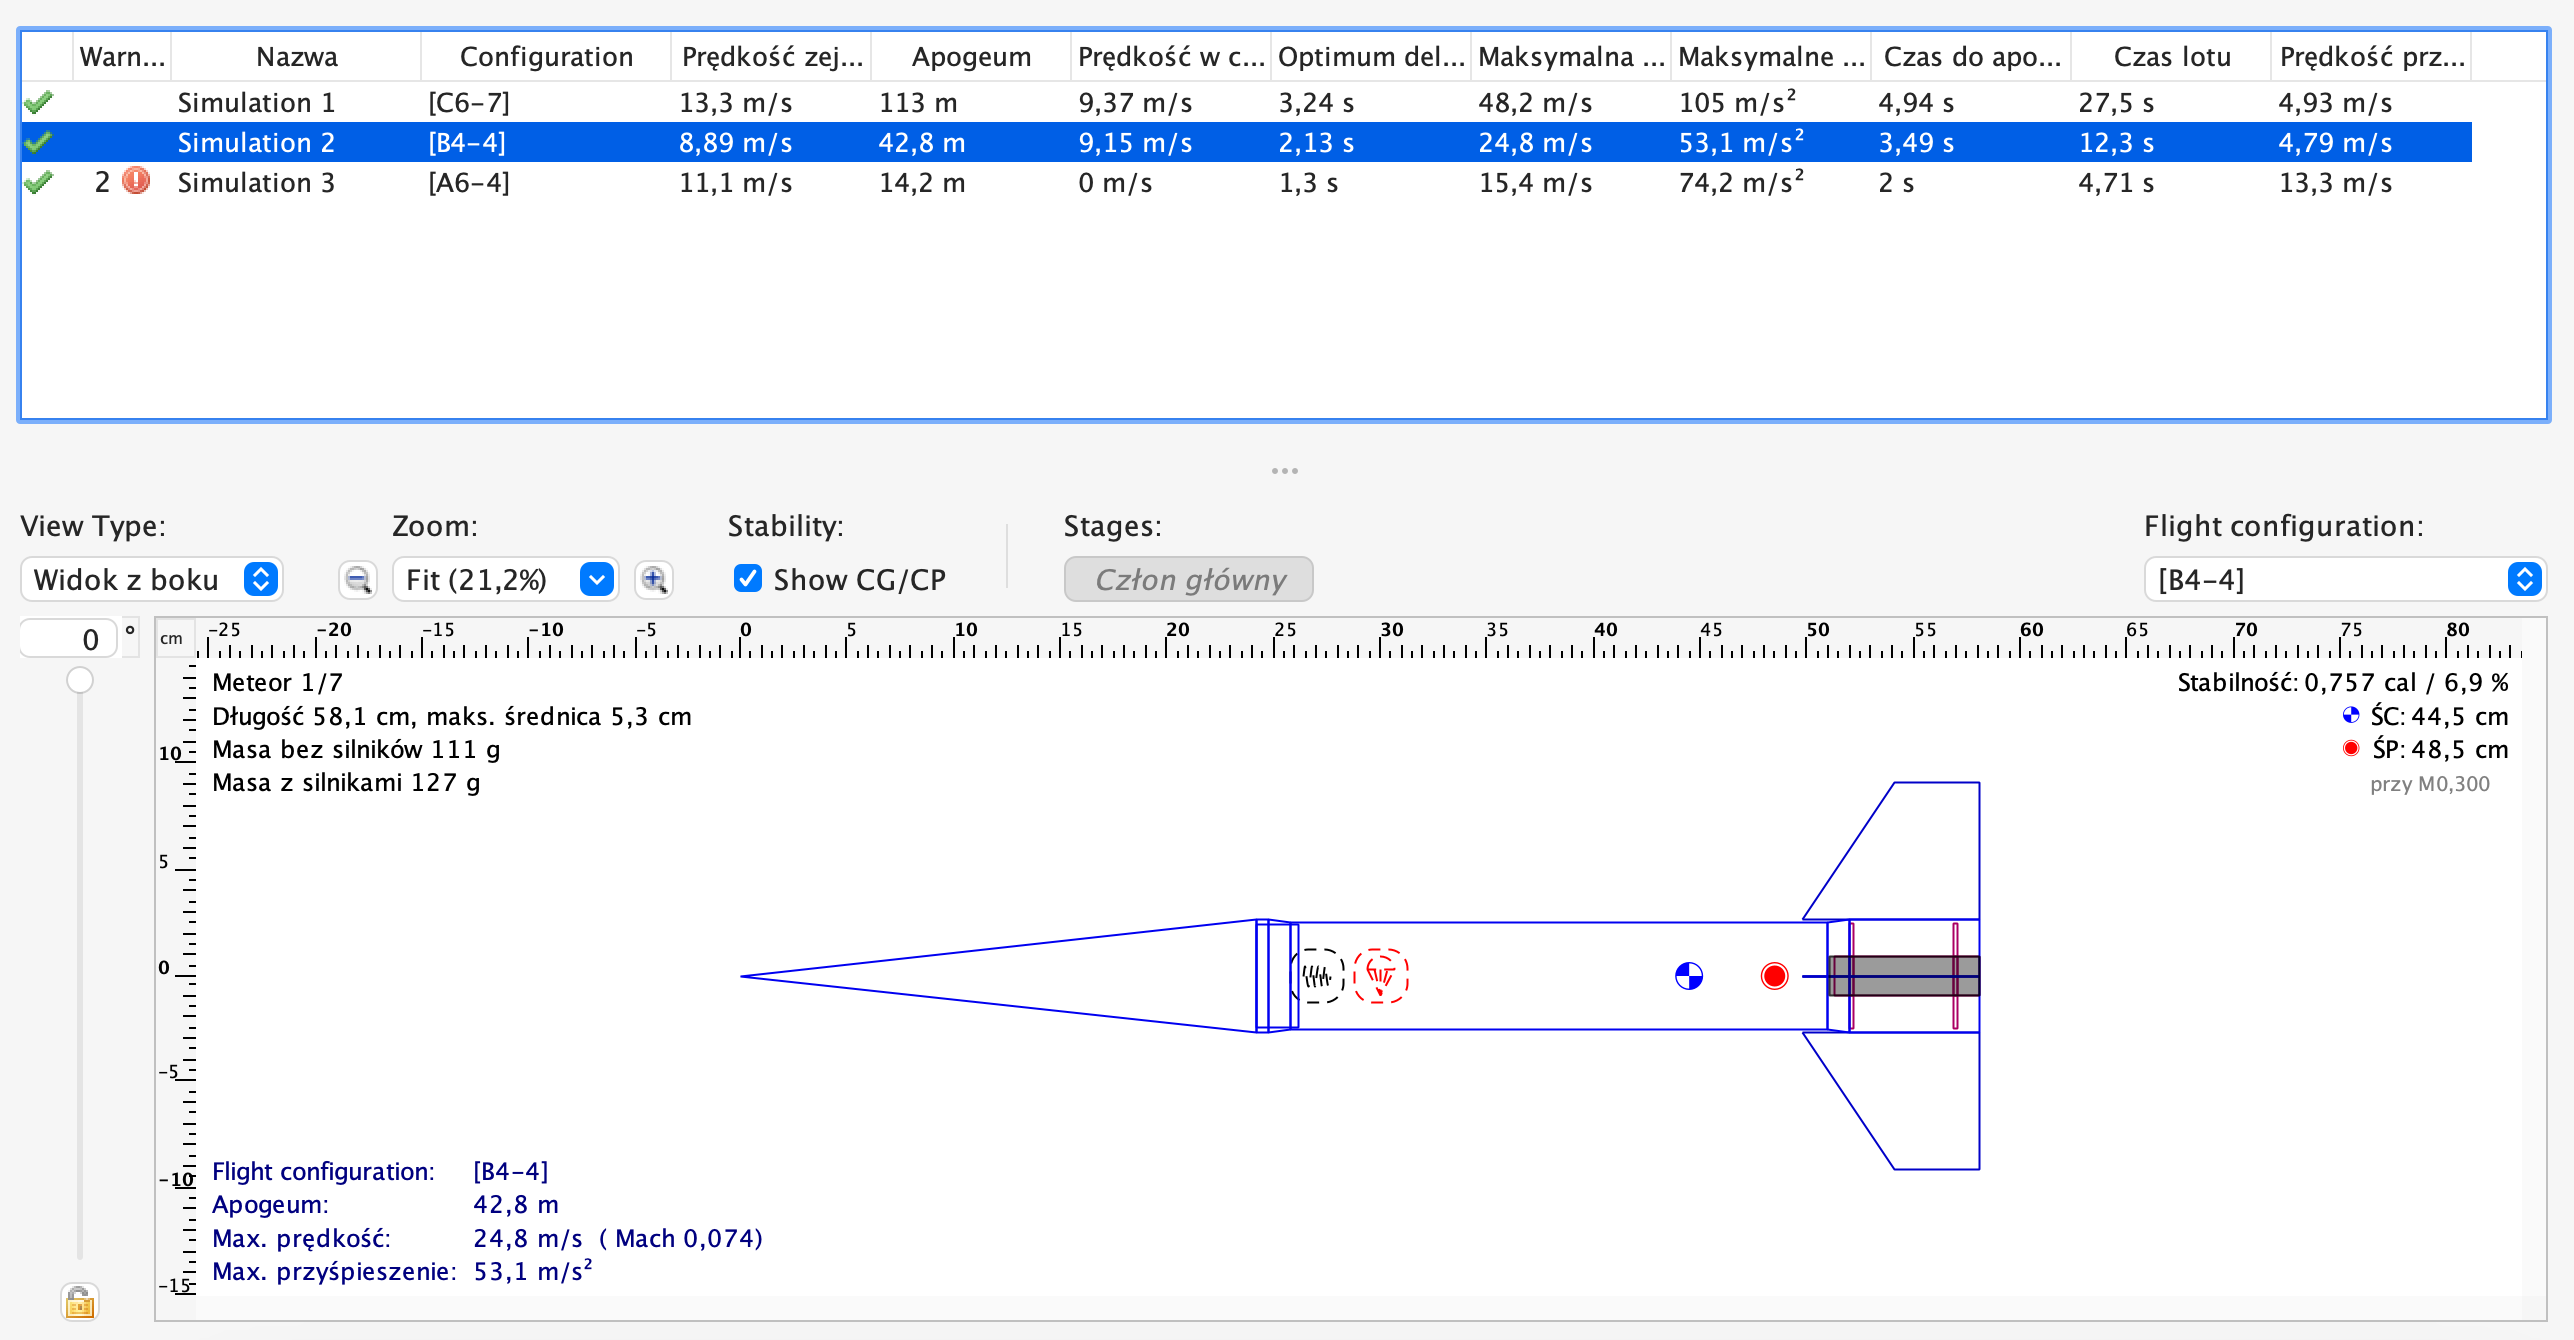Toggle the Show CG/CP checkbox
Viewport: 2574px width, 1340px height.
(x=747, y=579)
